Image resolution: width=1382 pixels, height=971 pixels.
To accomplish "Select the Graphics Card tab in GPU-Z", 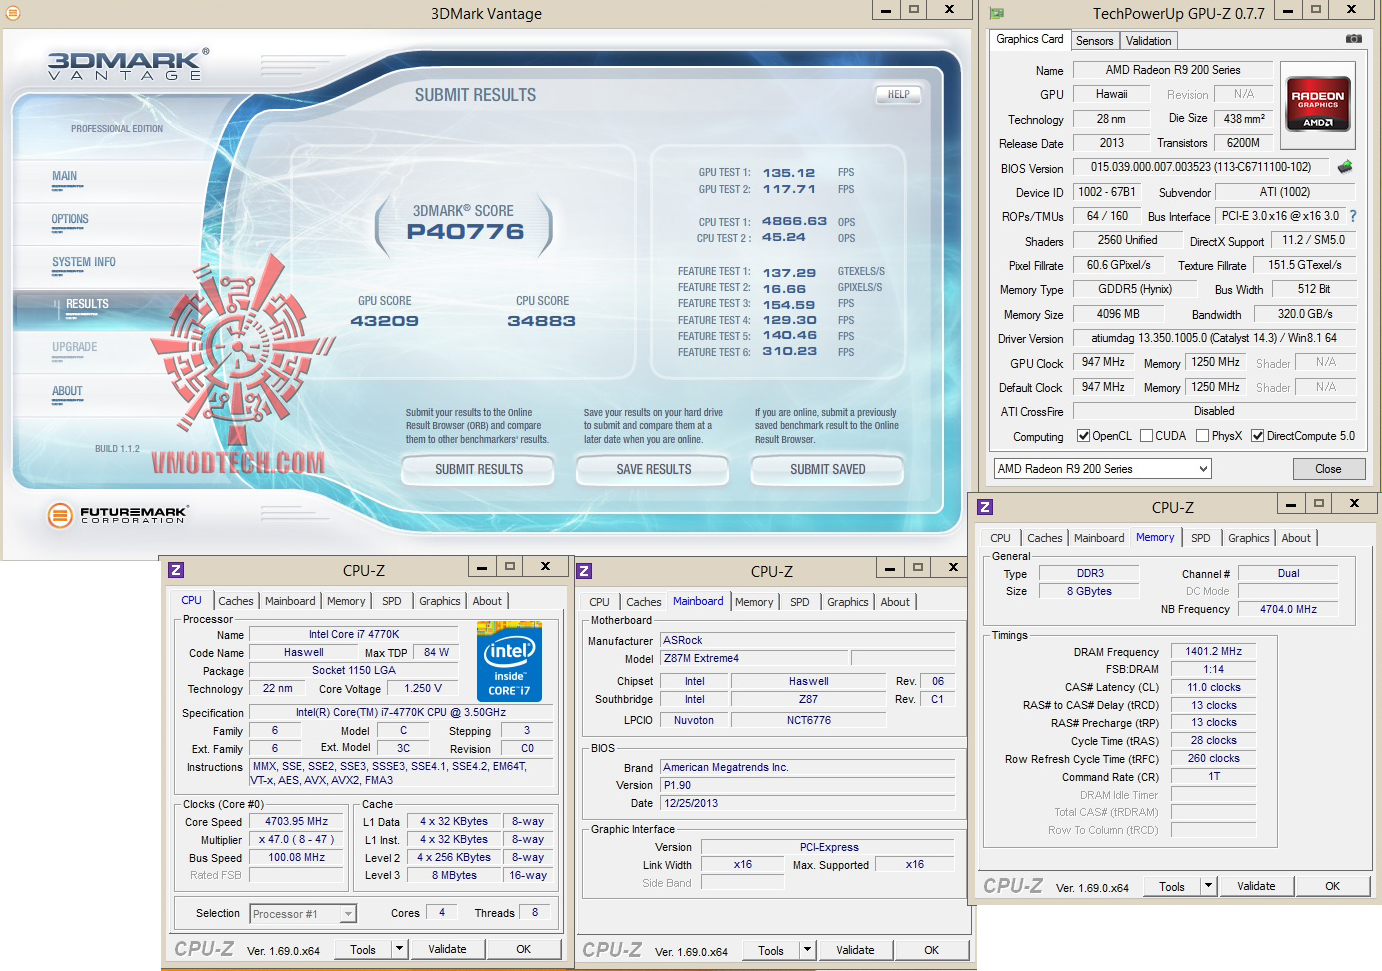I will [1030, 39].
